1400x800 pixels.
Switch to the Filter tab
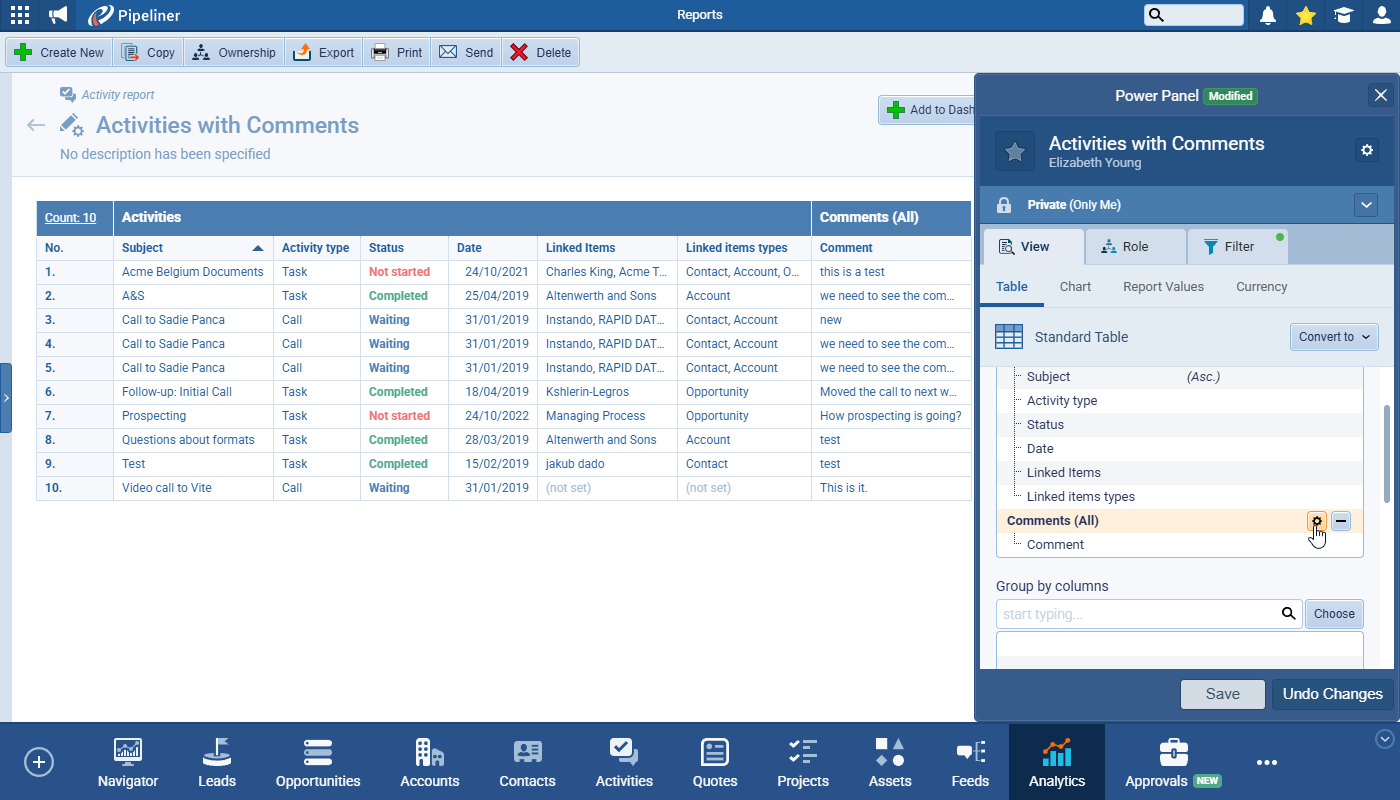click(x=1237, y=247)
